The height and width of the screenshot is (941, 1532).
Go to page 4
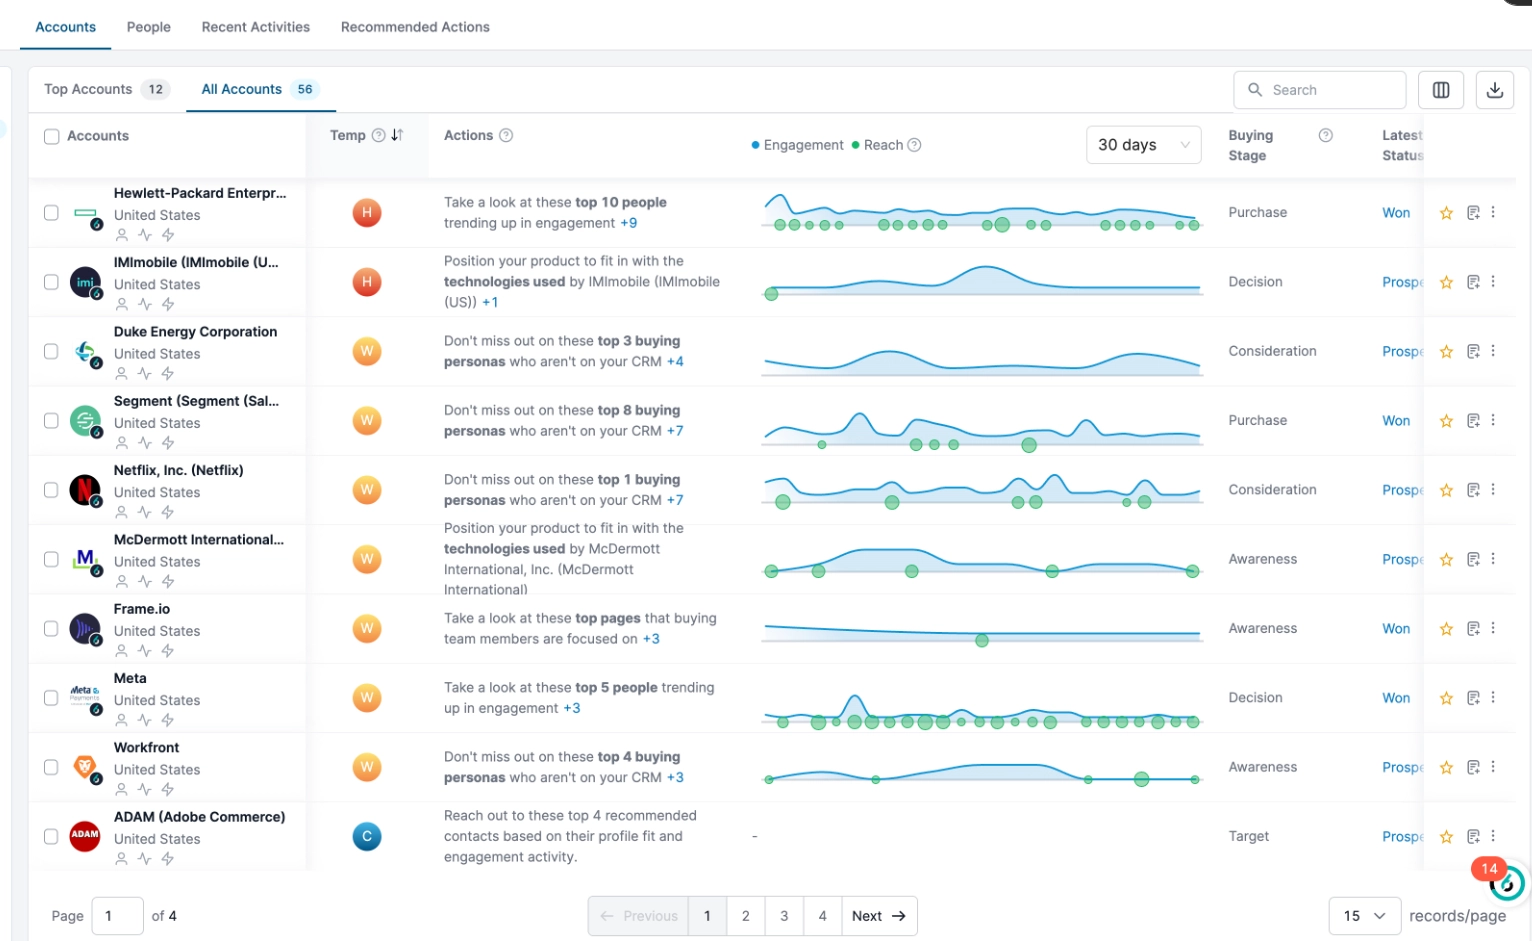[x=823, y=916]
